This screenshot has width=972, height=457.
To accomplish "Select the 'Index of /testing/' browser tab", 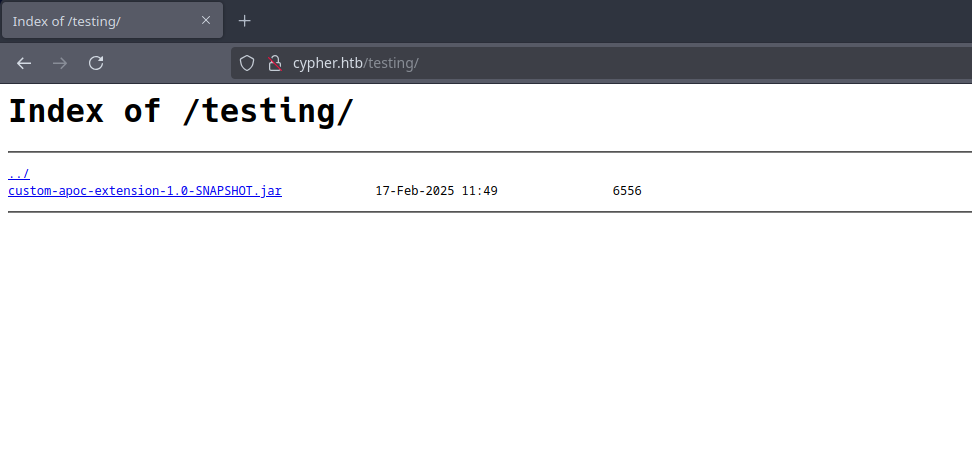I will click(x=90, y=21).
